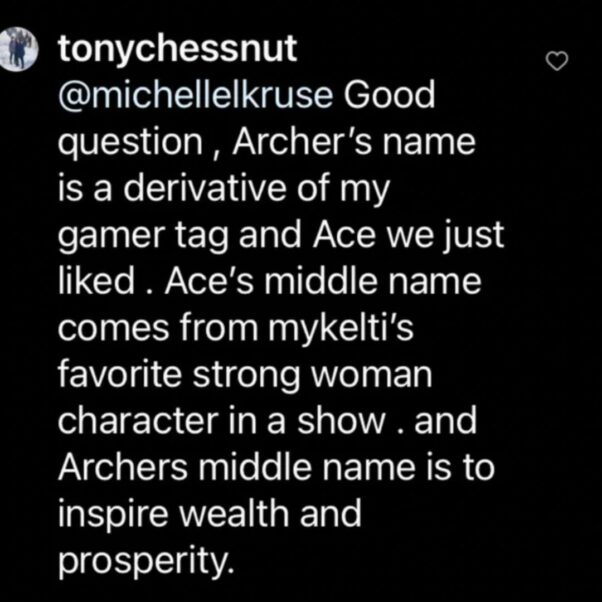
Task: Like the comment with the heart icon
Action: click(557, 61)
